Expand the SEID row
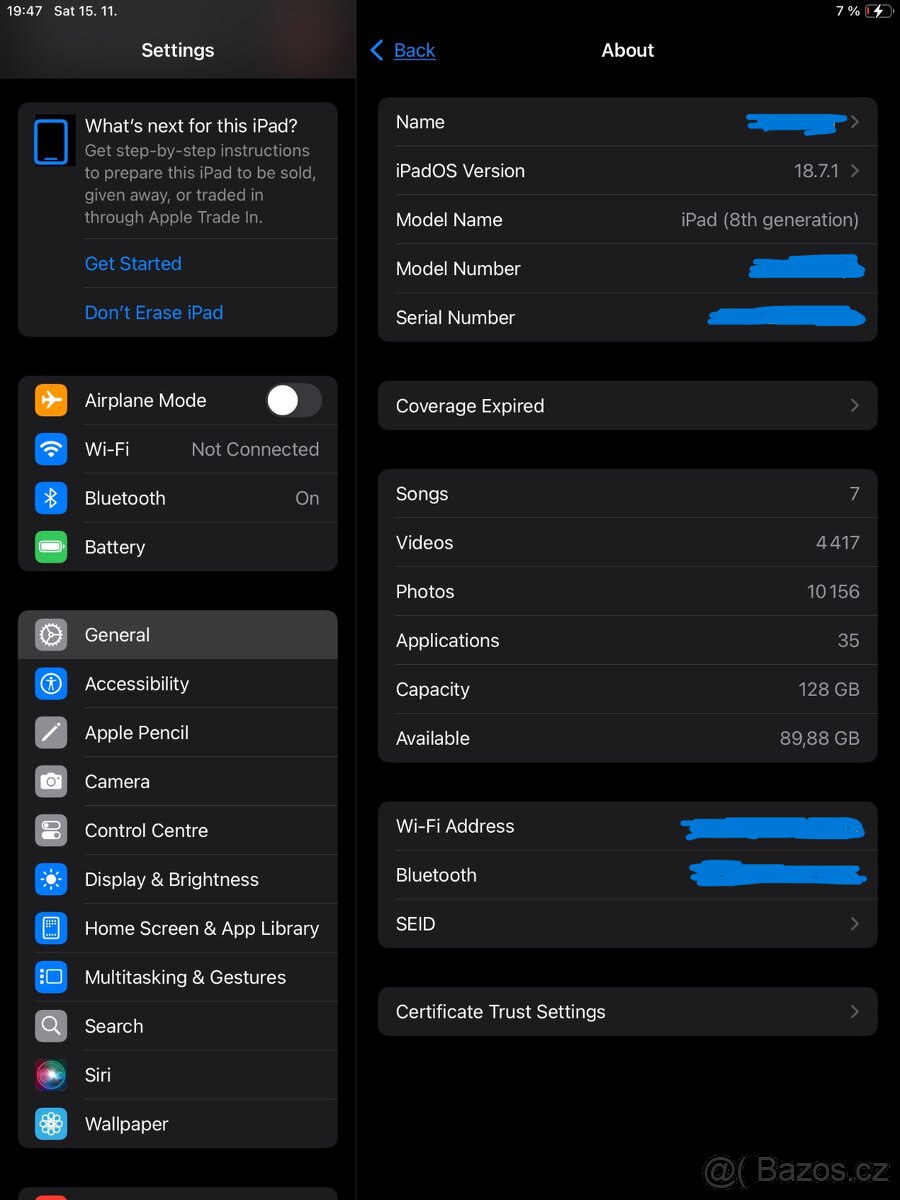Viewport: 900px width, 1200px height. (627, 924)
